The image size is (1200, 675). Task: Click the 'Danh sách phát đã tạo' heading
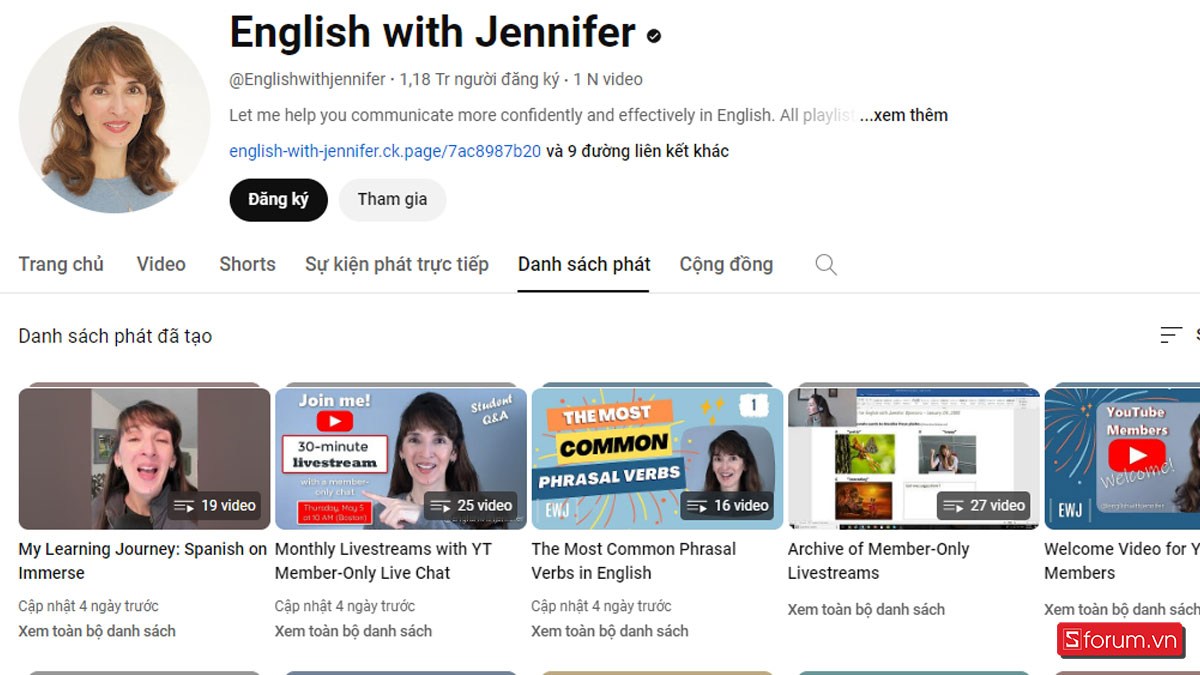point(115,336)
